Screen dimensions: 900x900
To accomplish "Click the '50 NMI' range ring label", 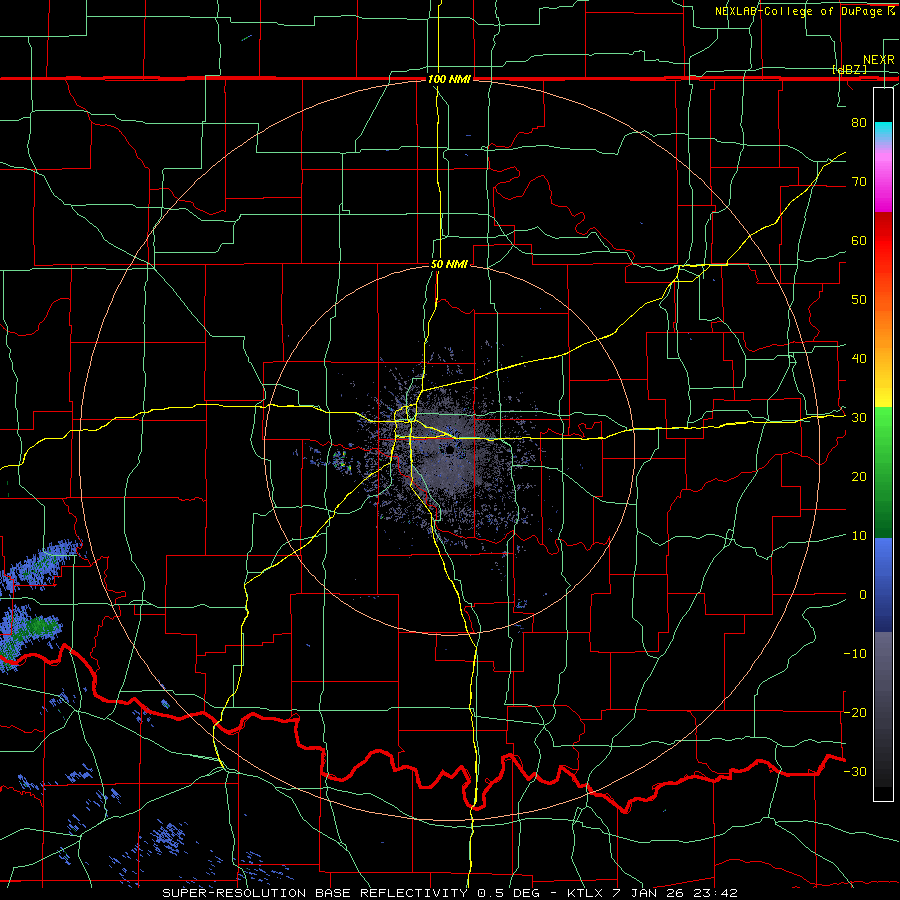I will coord(449,264).
